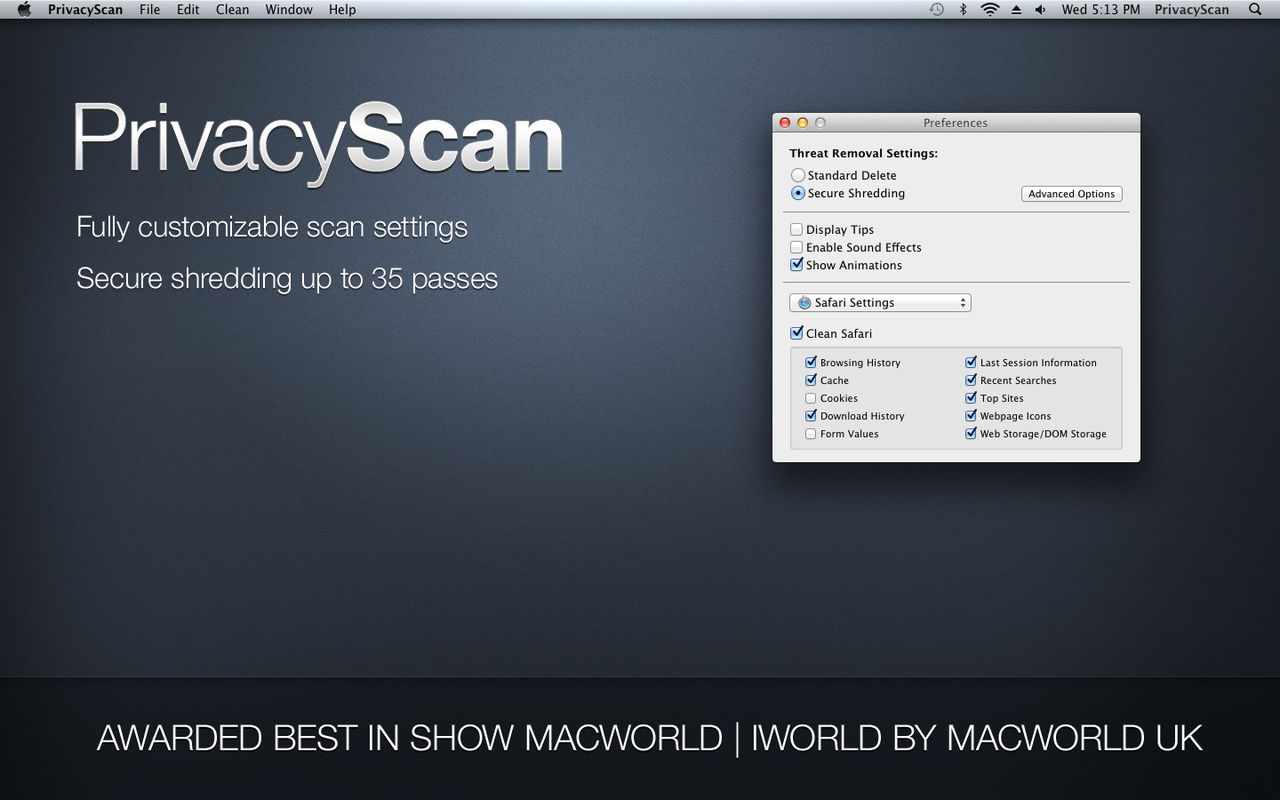Open the Apple menu
The width and height of the screenshot is (1280, 800).
(x=25, y=9)
